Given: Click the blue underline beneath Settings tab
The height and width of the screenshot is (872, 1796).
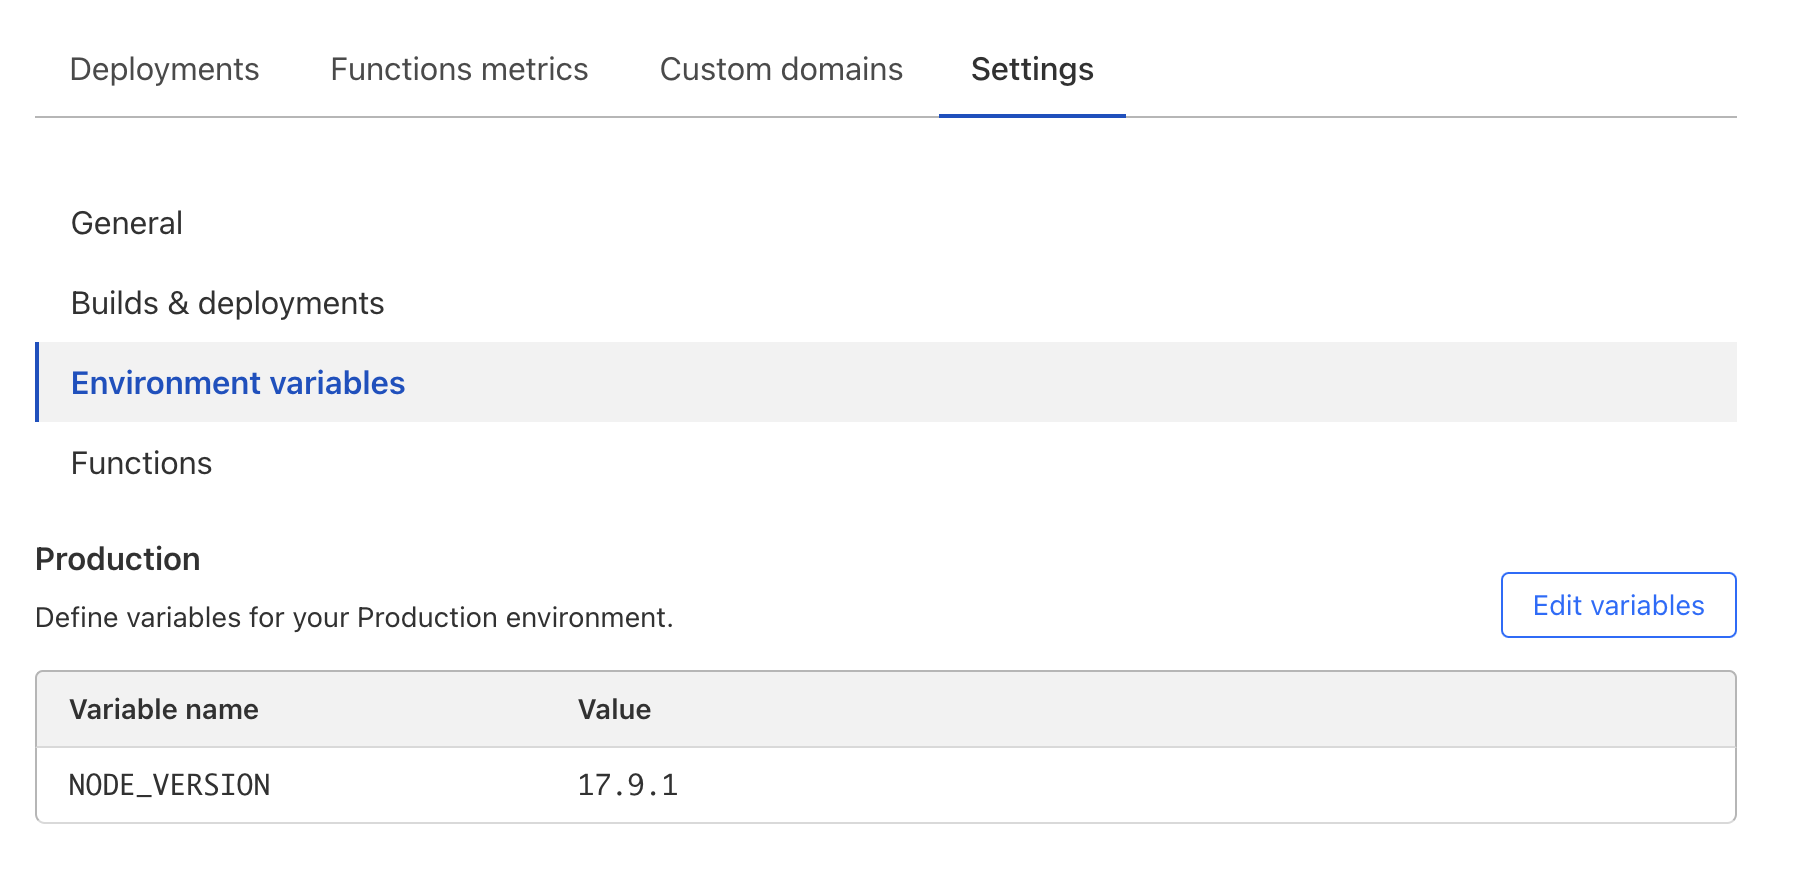Looking at the screenshot, I should click(1032, 115).
